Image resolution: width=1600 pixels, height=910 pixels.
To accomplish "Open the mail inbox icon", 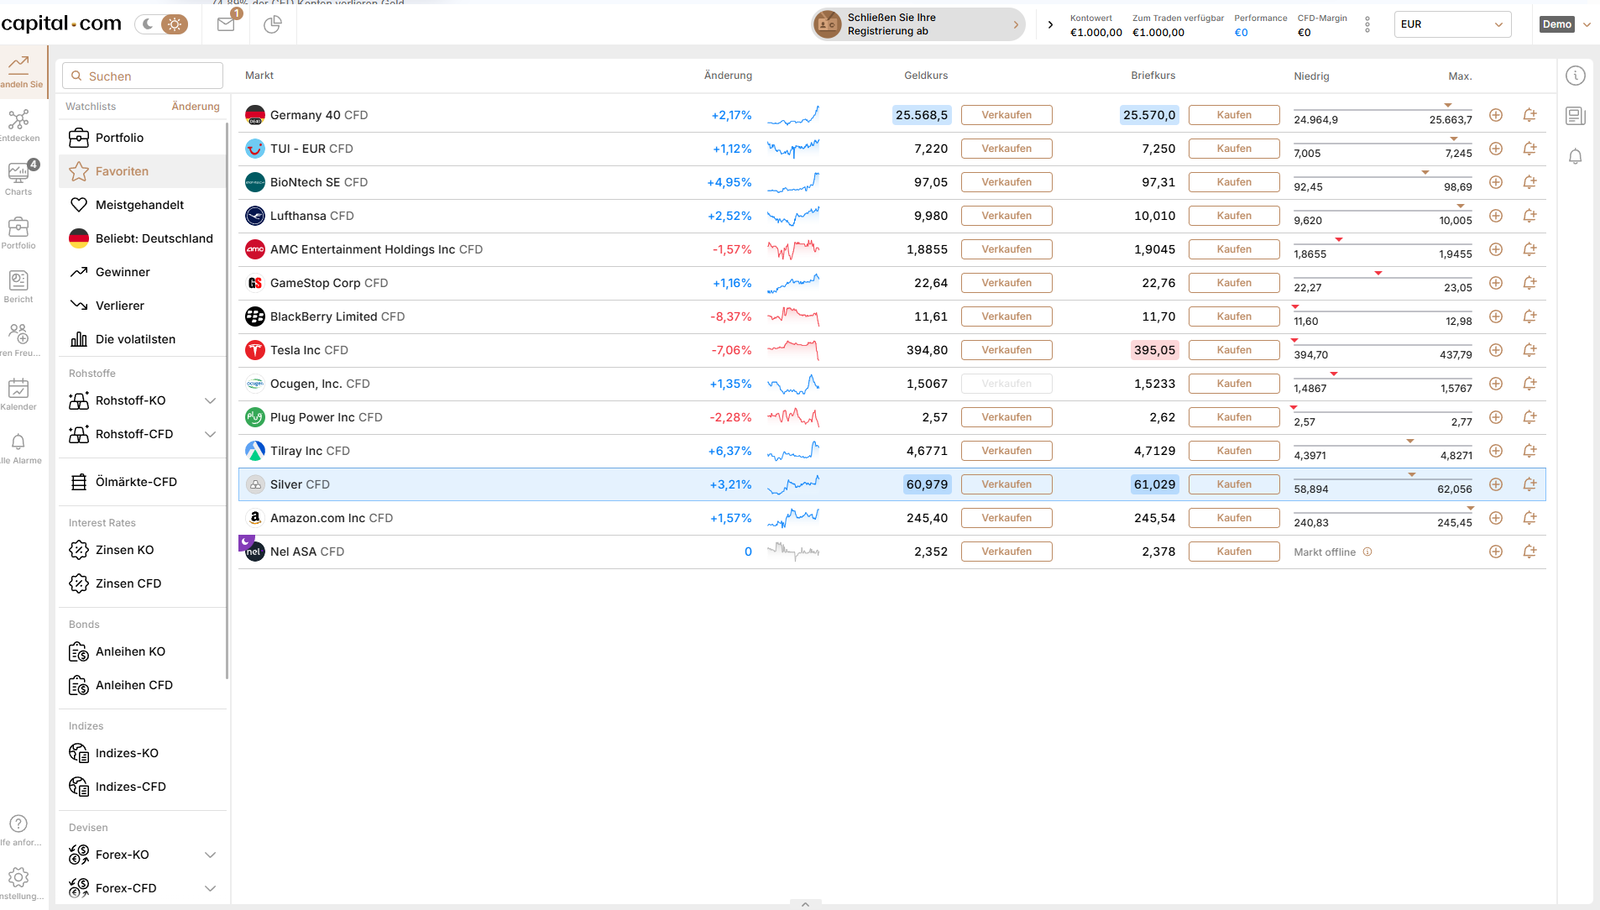I will 226,24.
